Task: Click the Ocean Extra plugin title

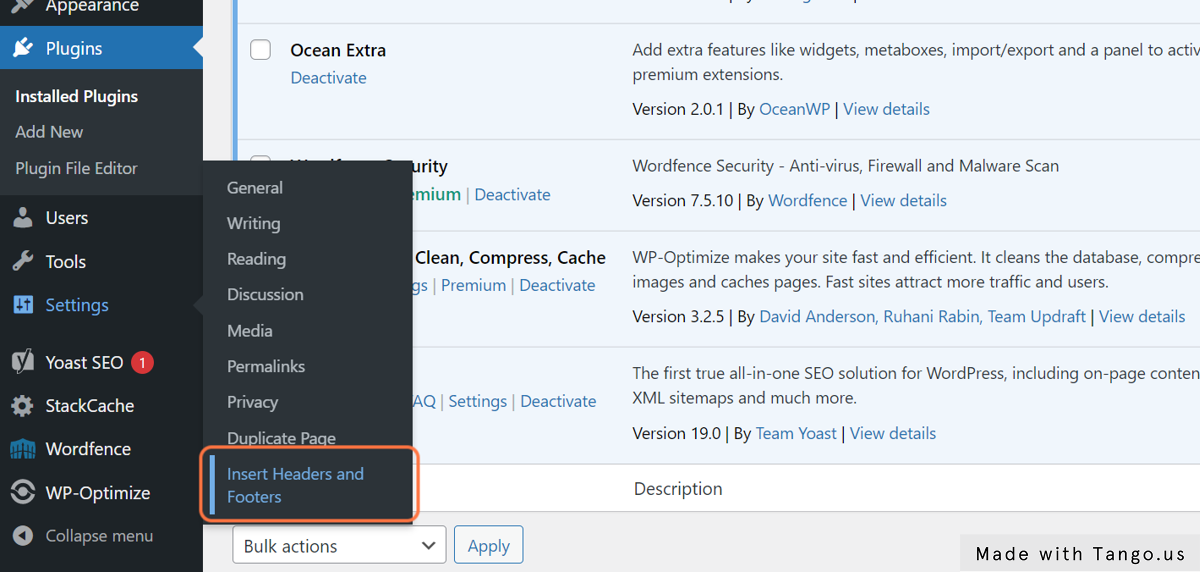Action: [338, 50]
